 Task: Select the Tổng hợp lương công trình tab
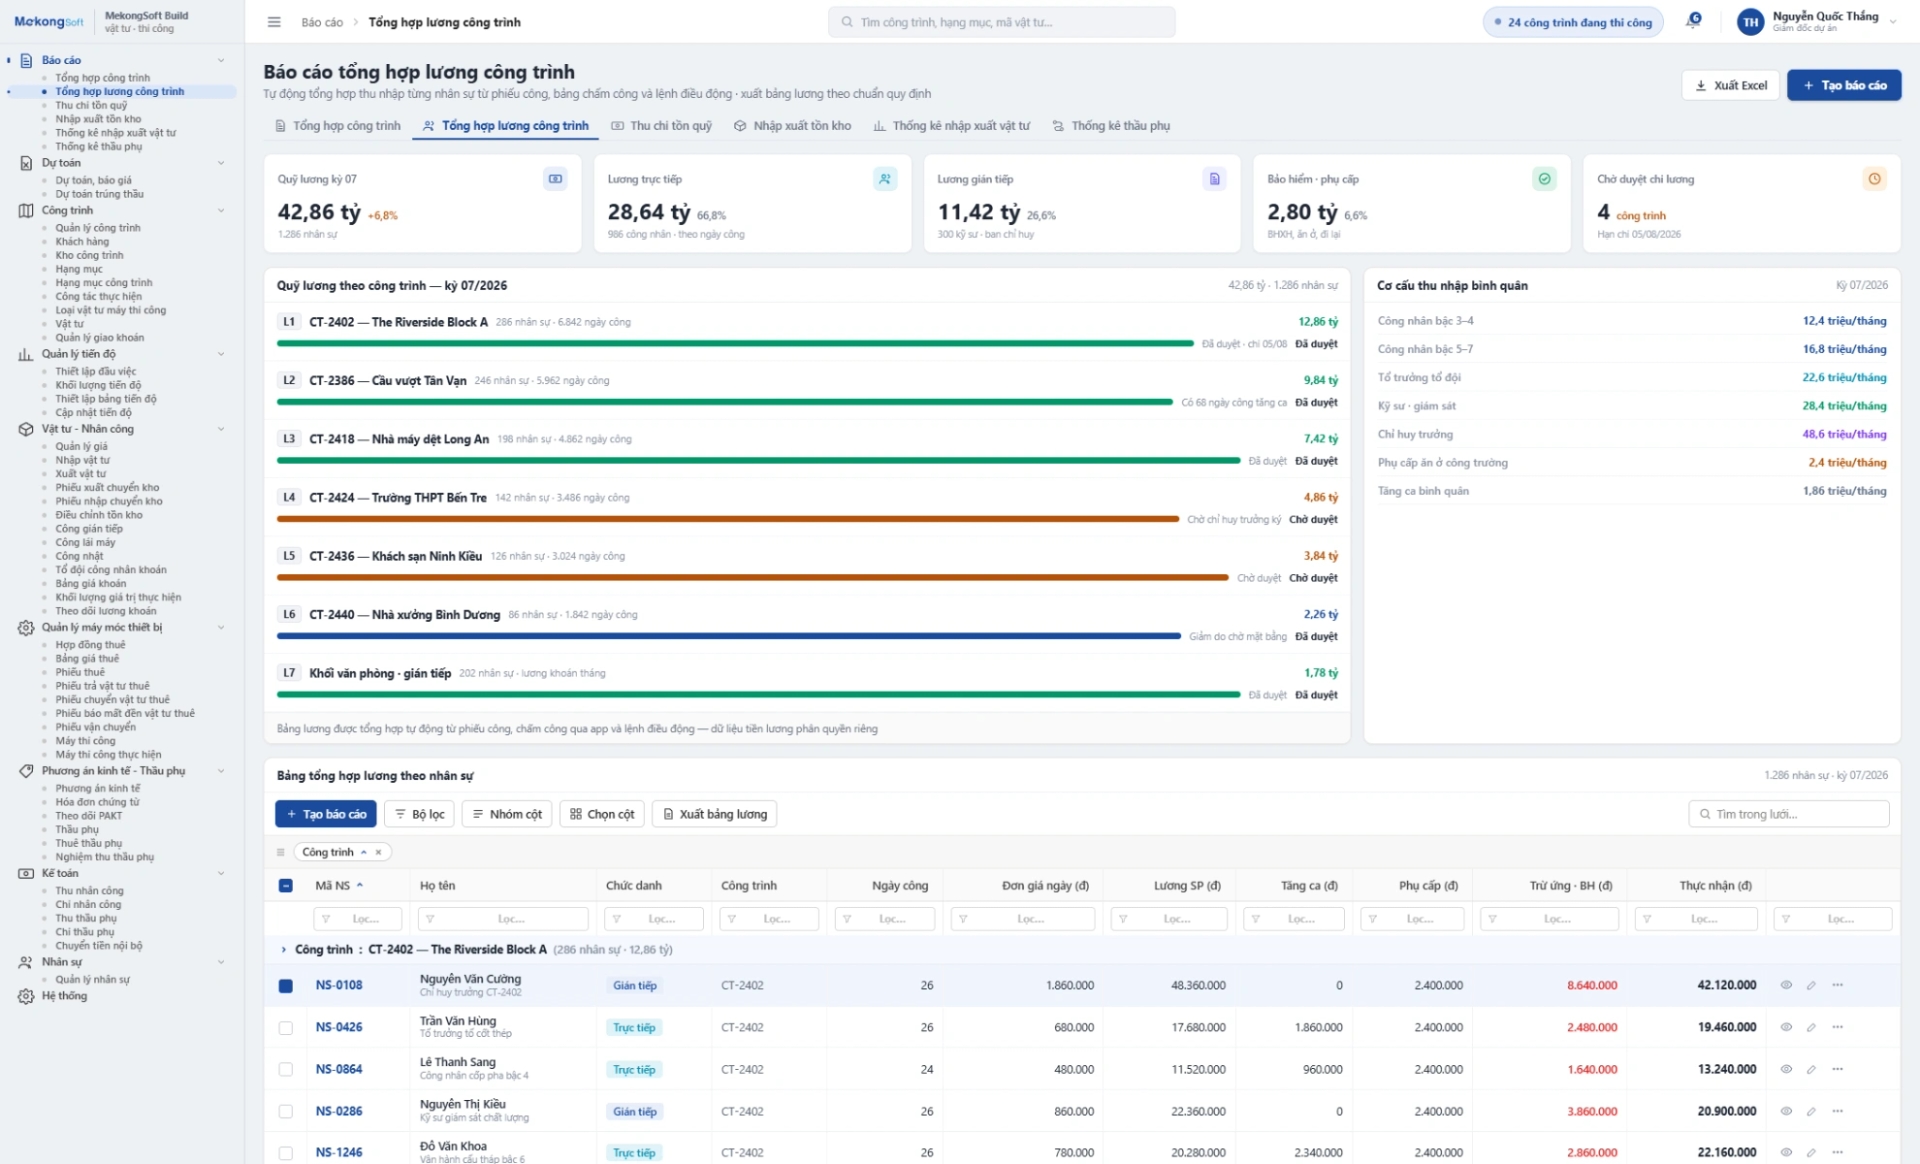click(x=506, y=126)
